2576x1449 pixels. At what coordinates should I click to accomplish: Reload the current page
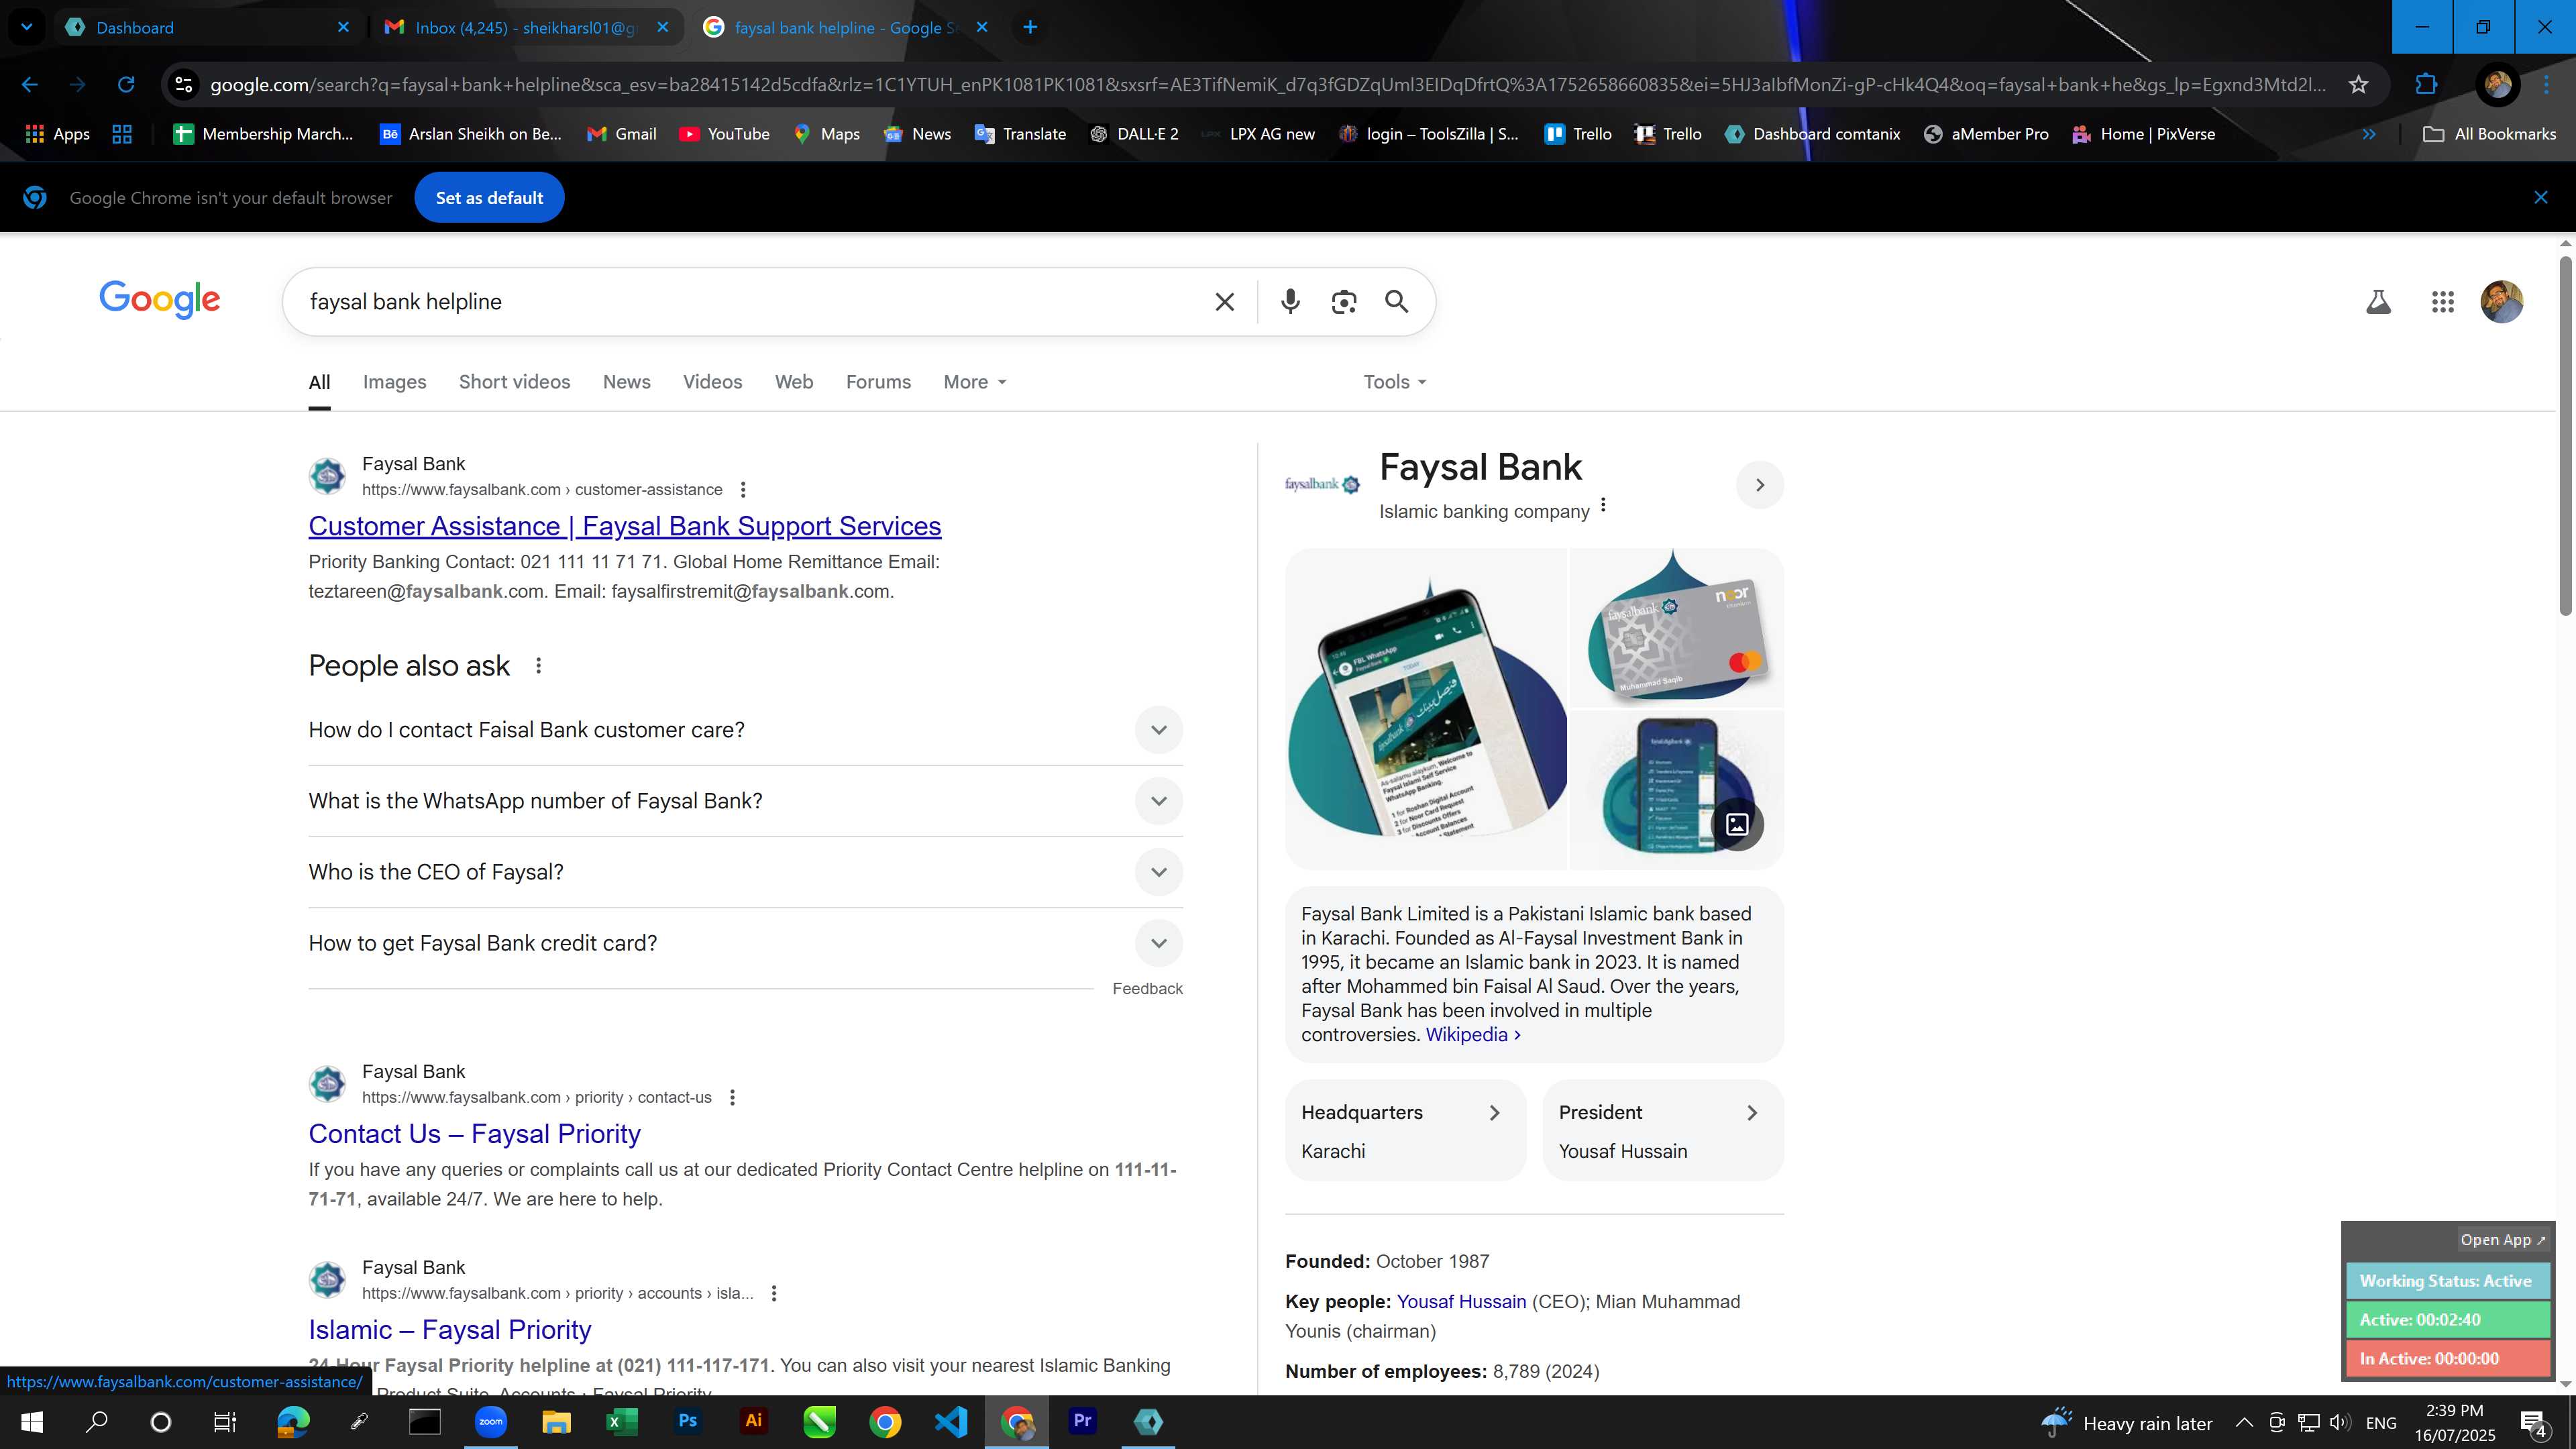126,85
